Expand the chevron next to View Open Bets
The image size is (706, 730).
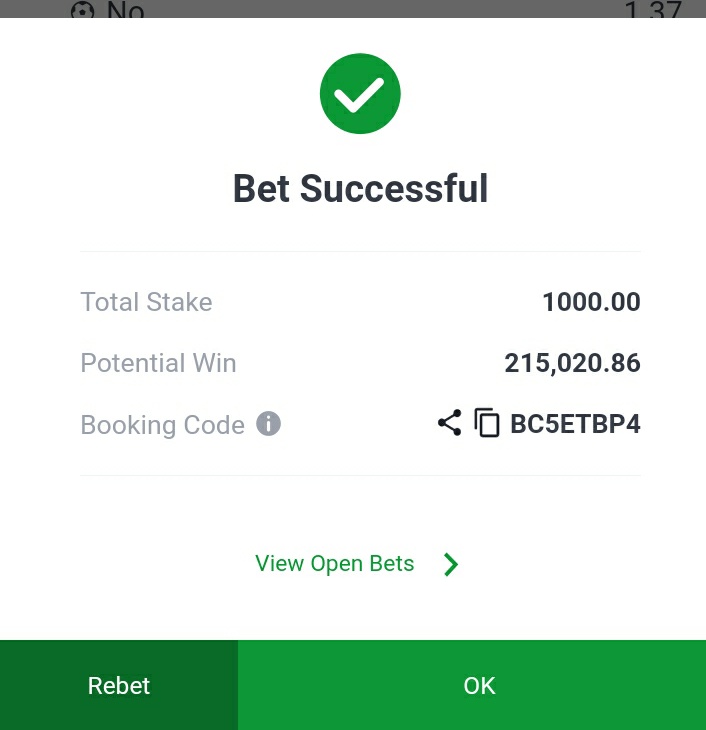point(450,564)
